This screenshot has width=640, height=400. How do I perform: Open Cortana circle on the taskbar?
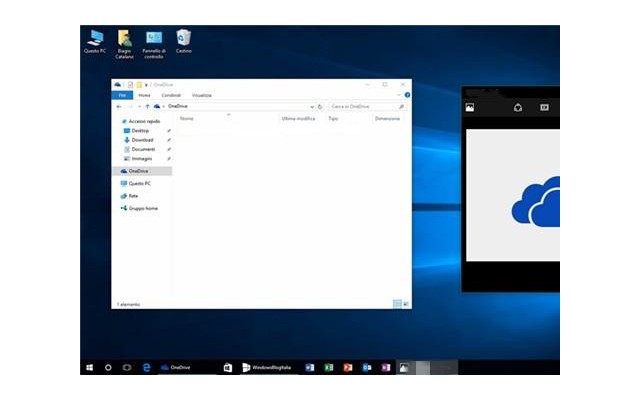click(x=108, y=368)
